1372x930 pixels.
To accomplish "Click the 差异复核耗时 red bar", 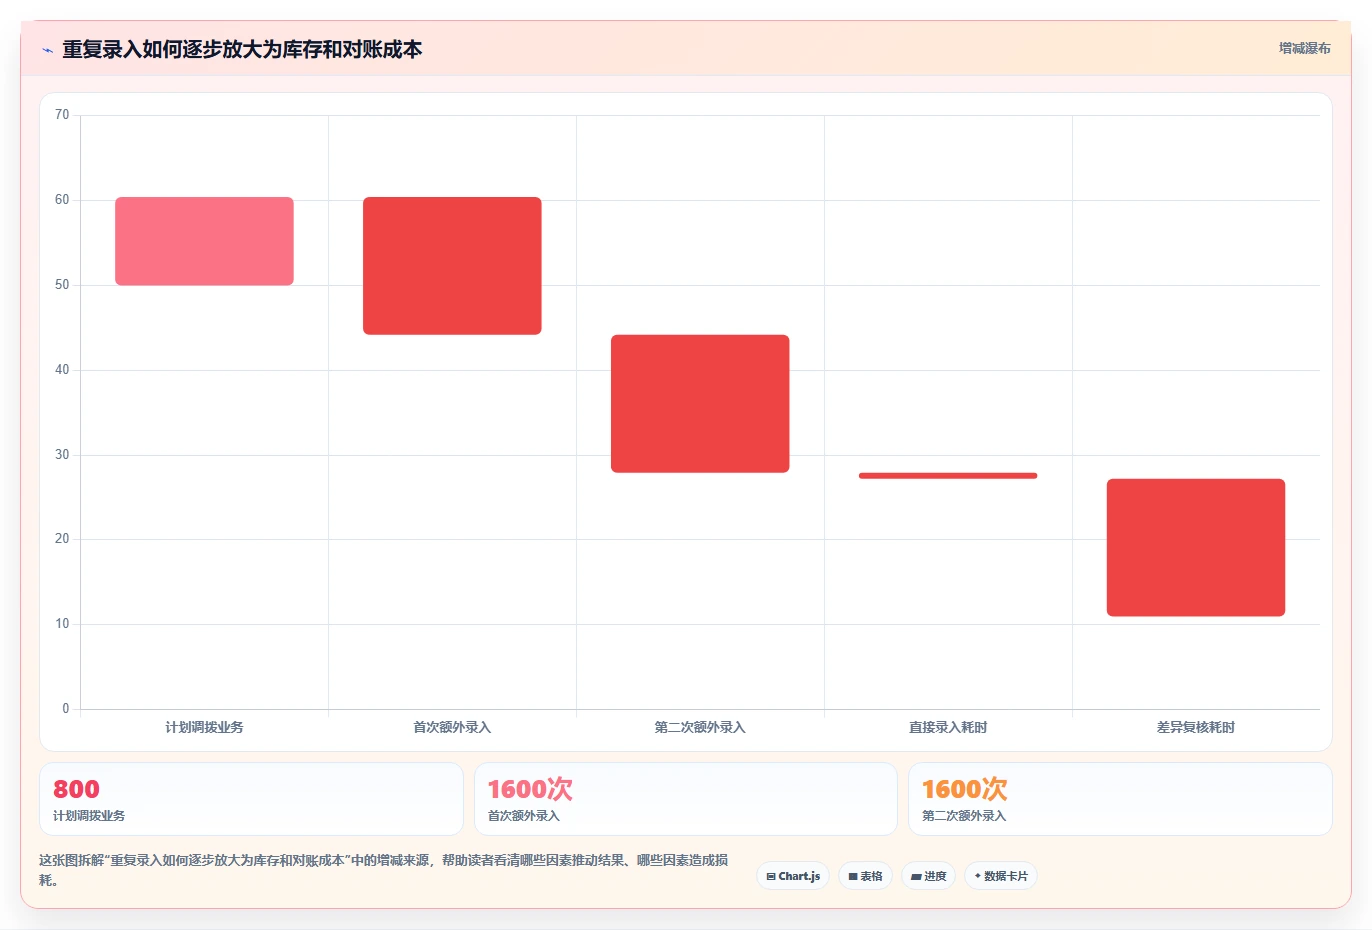I will [x=1196, y=548].
